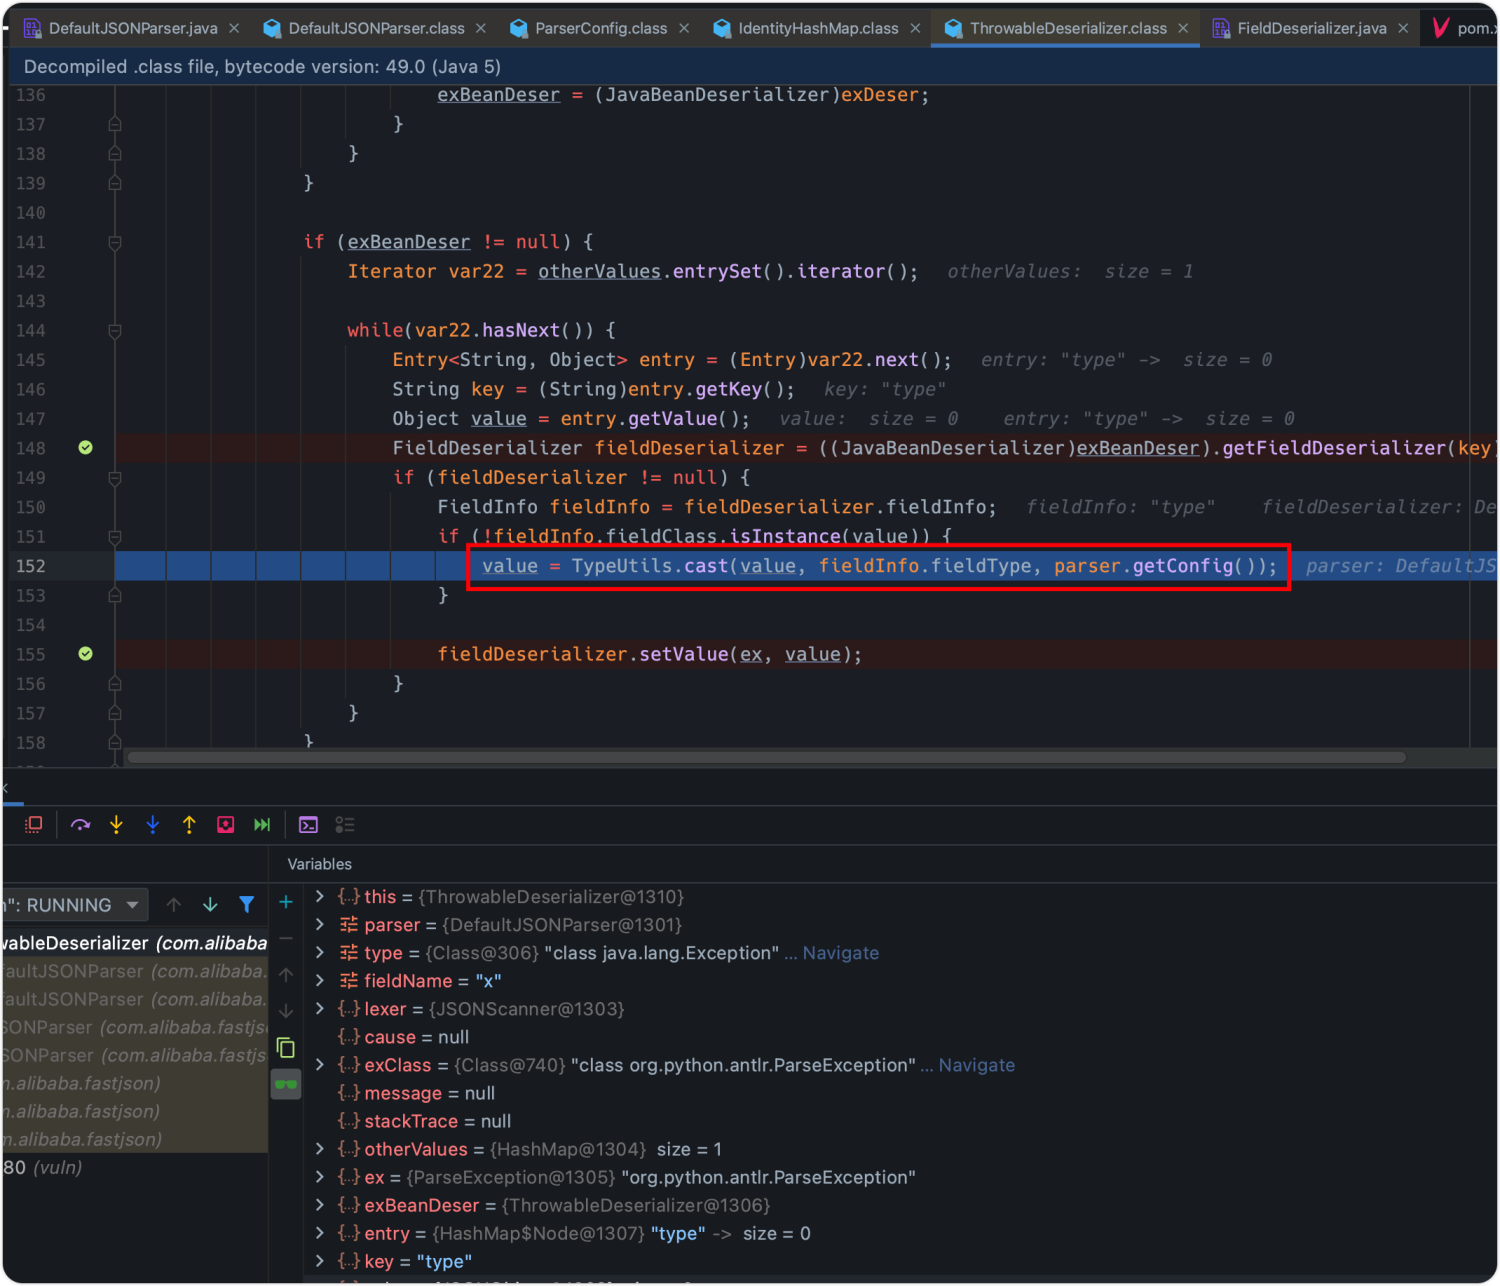Switch to the pom.xml tab

pyautogui.click(x=1470, y=28)
